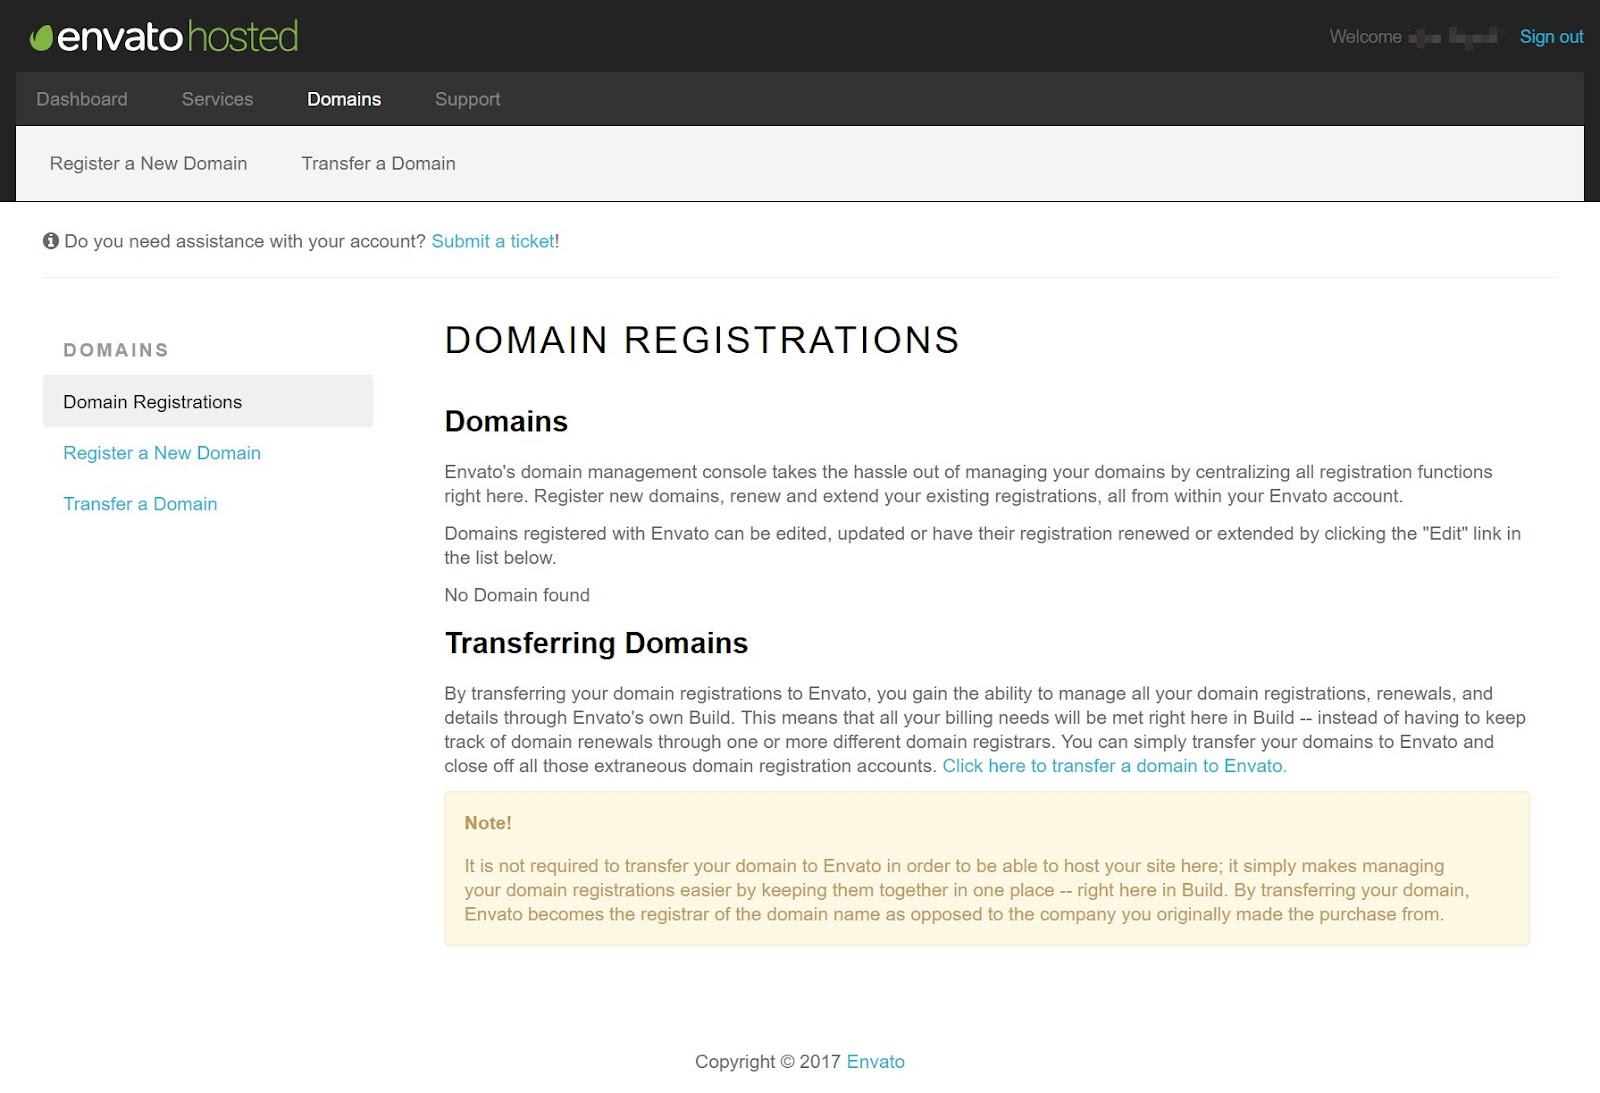
Task: Choose Transfer a Domain in submenu bar
Action: 378,163
